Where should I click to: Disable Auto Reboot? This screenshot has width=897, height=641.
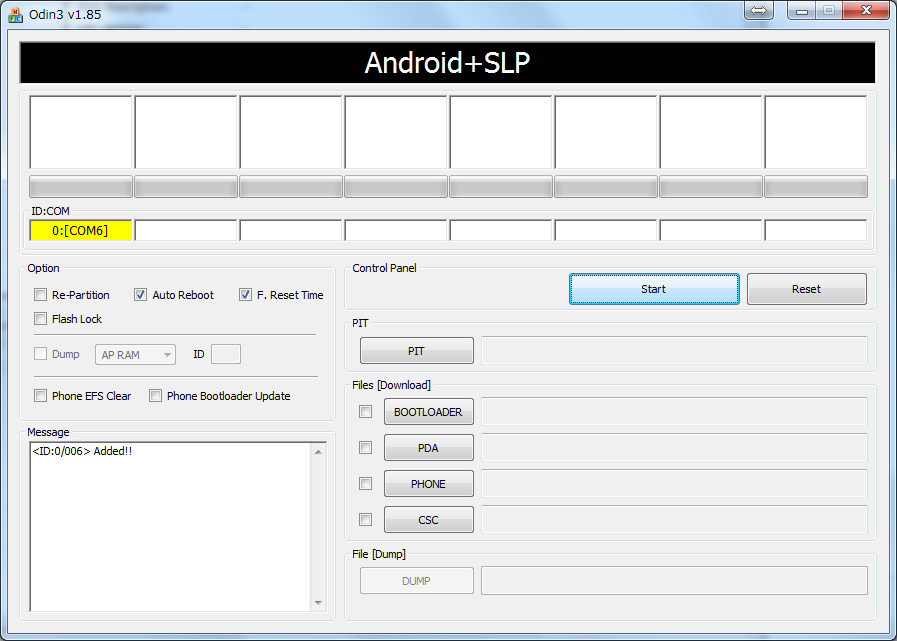[141, 294]
